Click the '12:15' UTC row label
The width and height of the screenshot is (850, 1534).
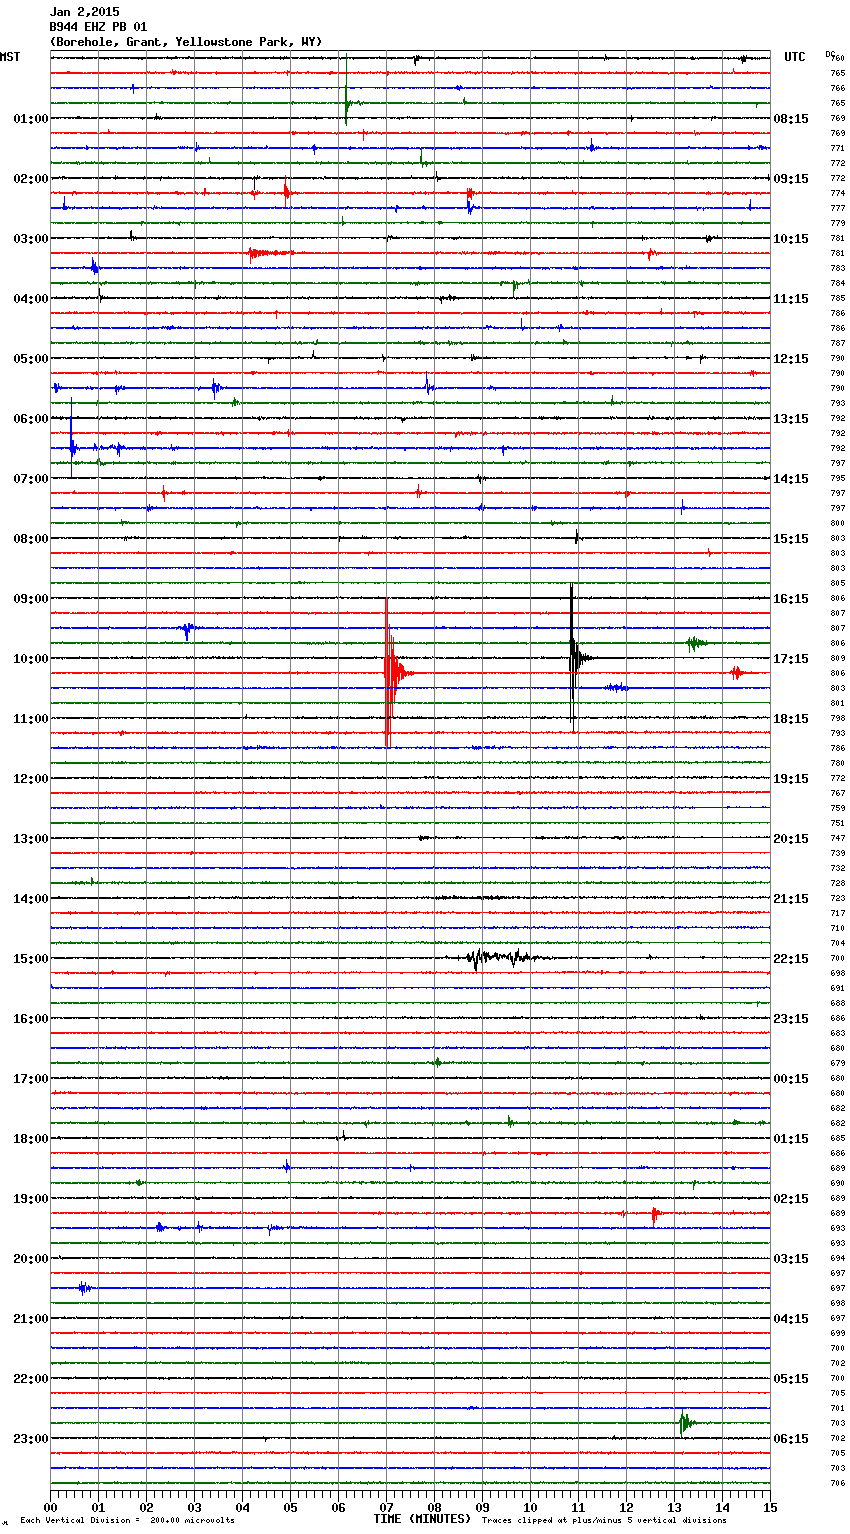tap(791, 359)
